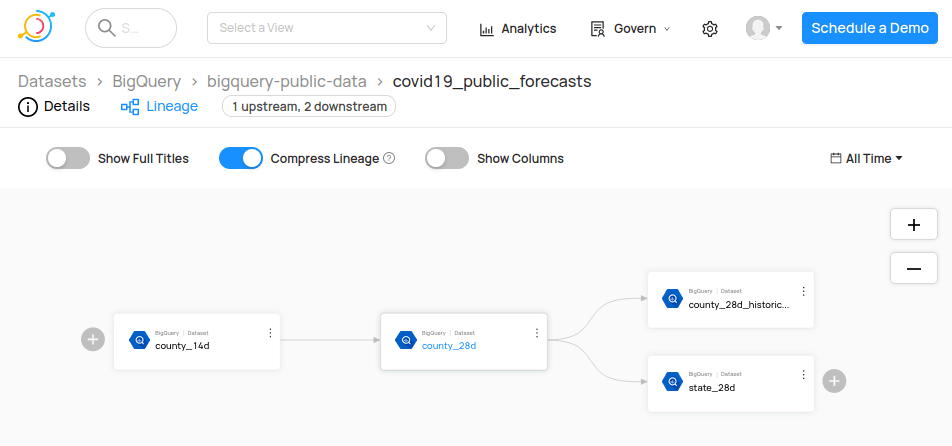This screenshot has width=952, height=446.
Task: Click the Compress Lineage help icon
Action: (x=390, y=158)
